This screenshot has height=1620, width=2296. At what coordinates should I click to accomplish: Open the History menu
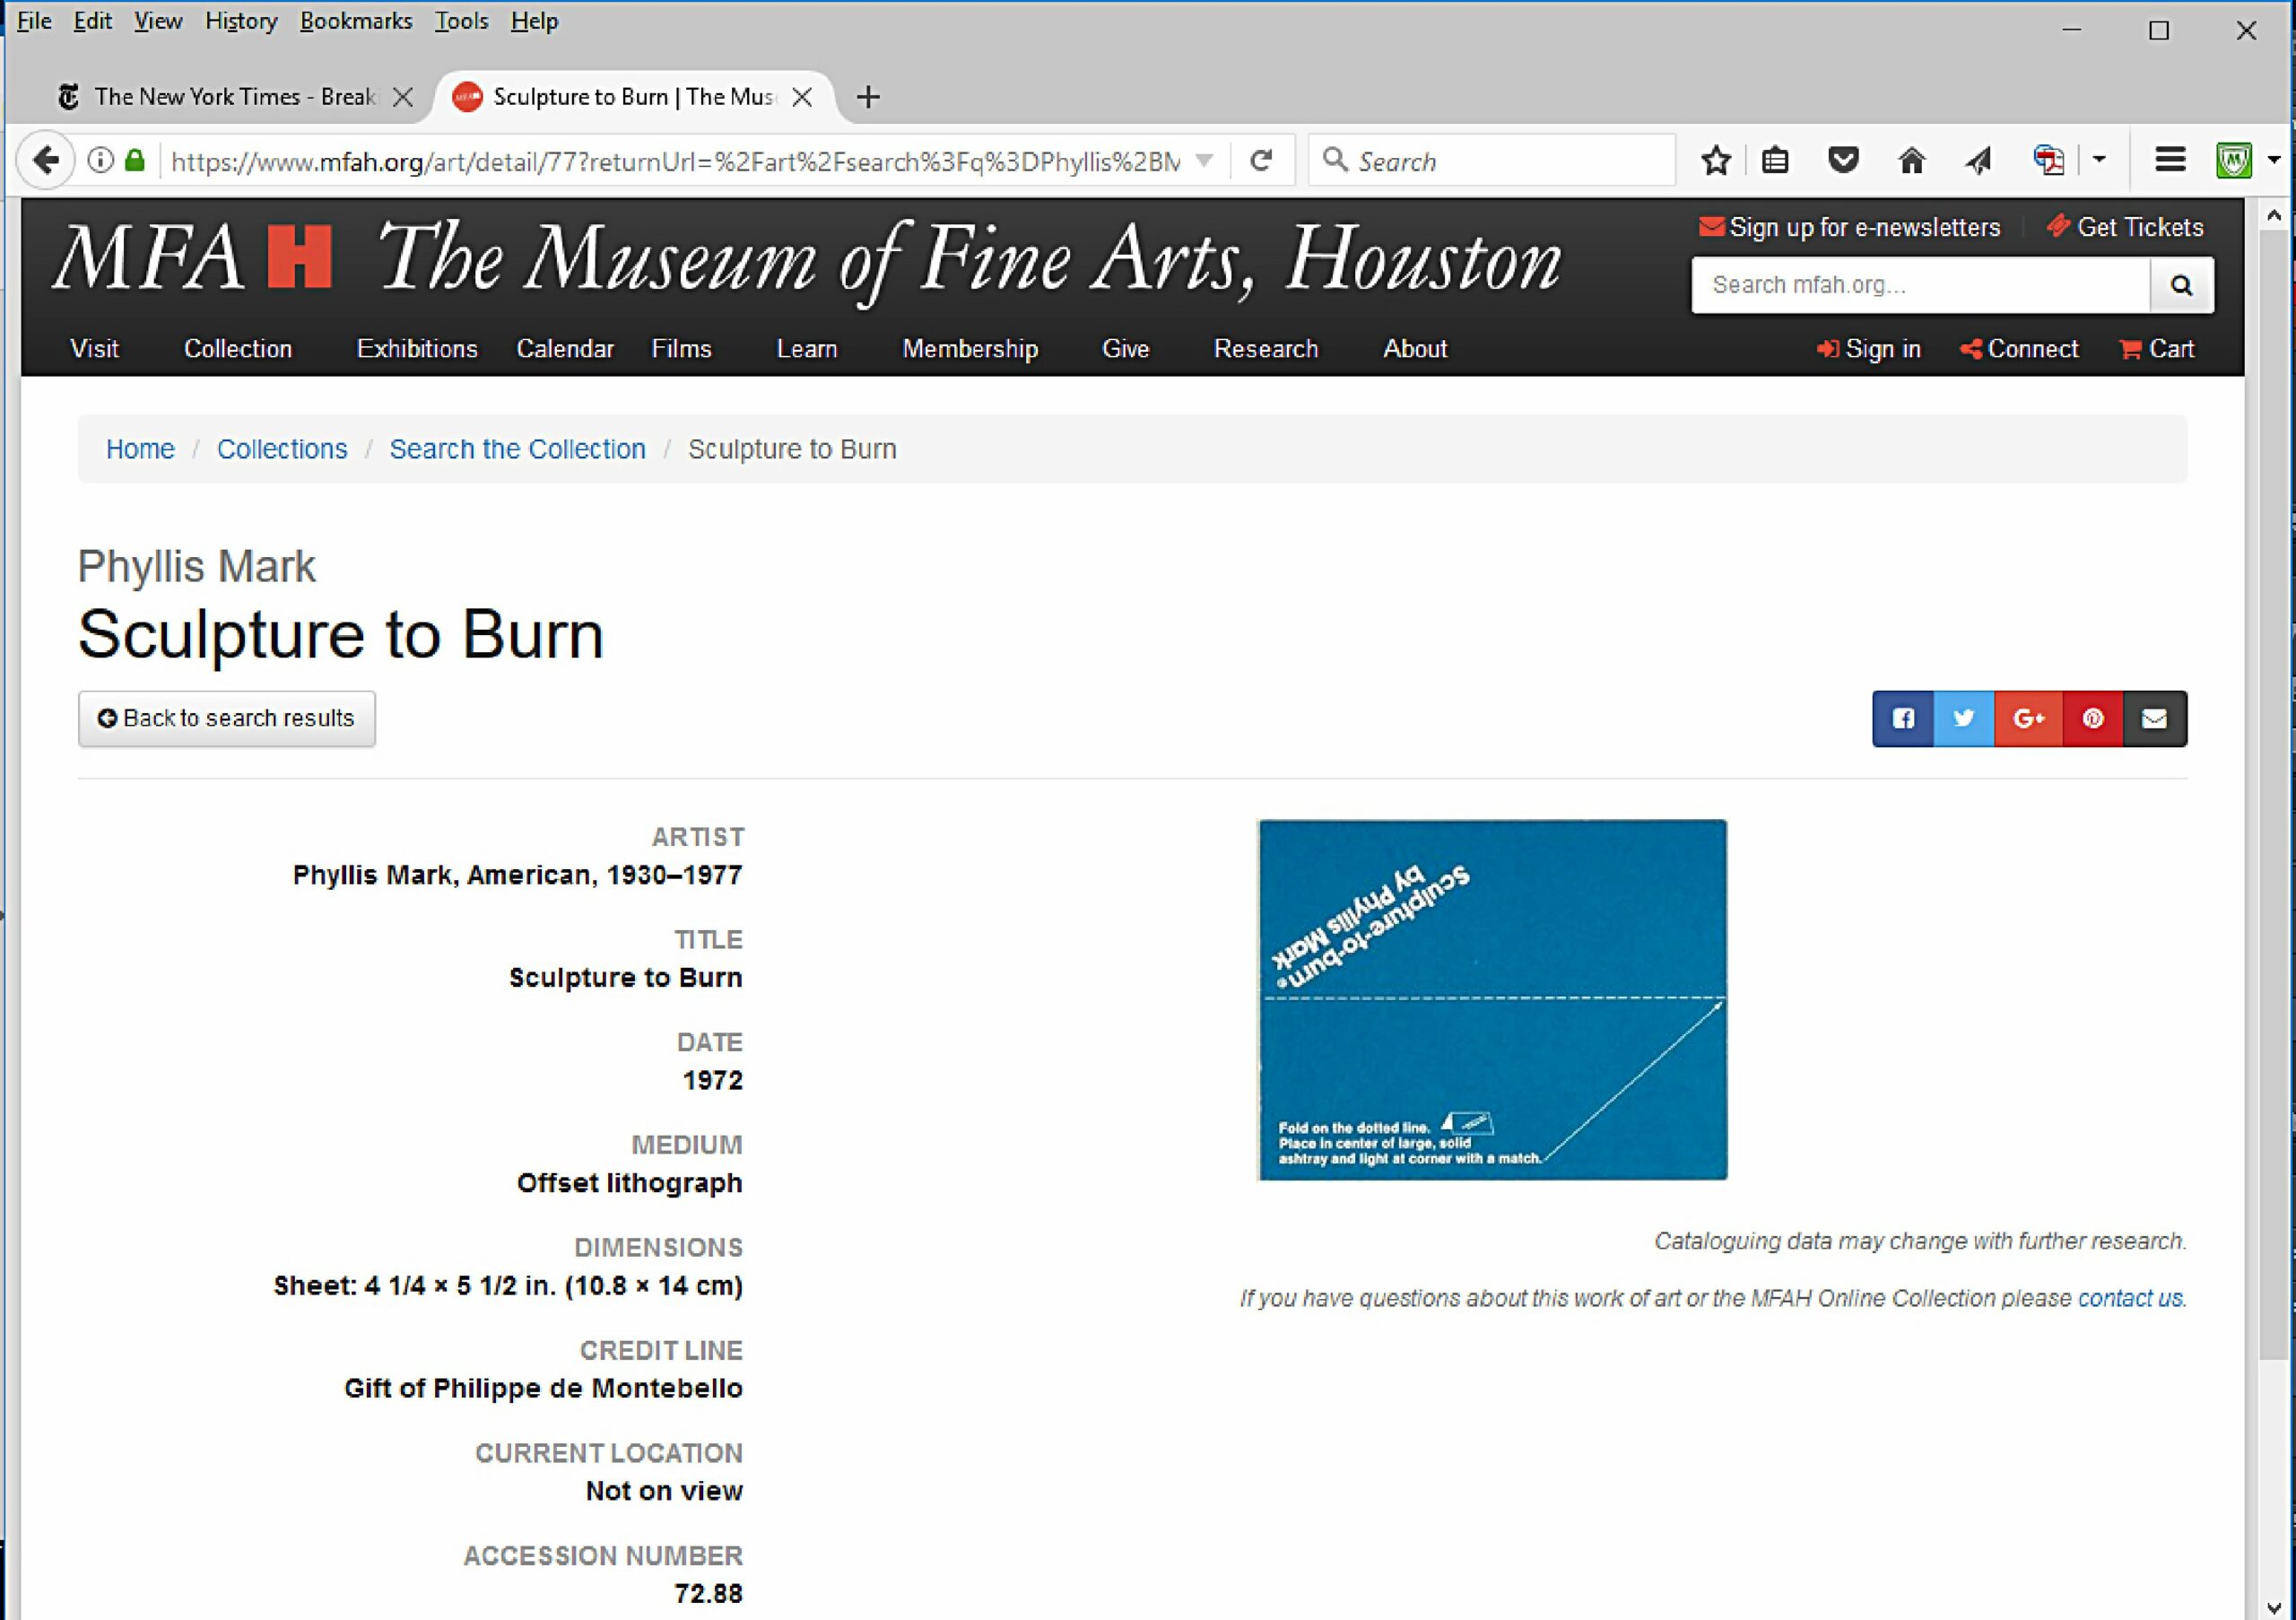pos(241,21)
